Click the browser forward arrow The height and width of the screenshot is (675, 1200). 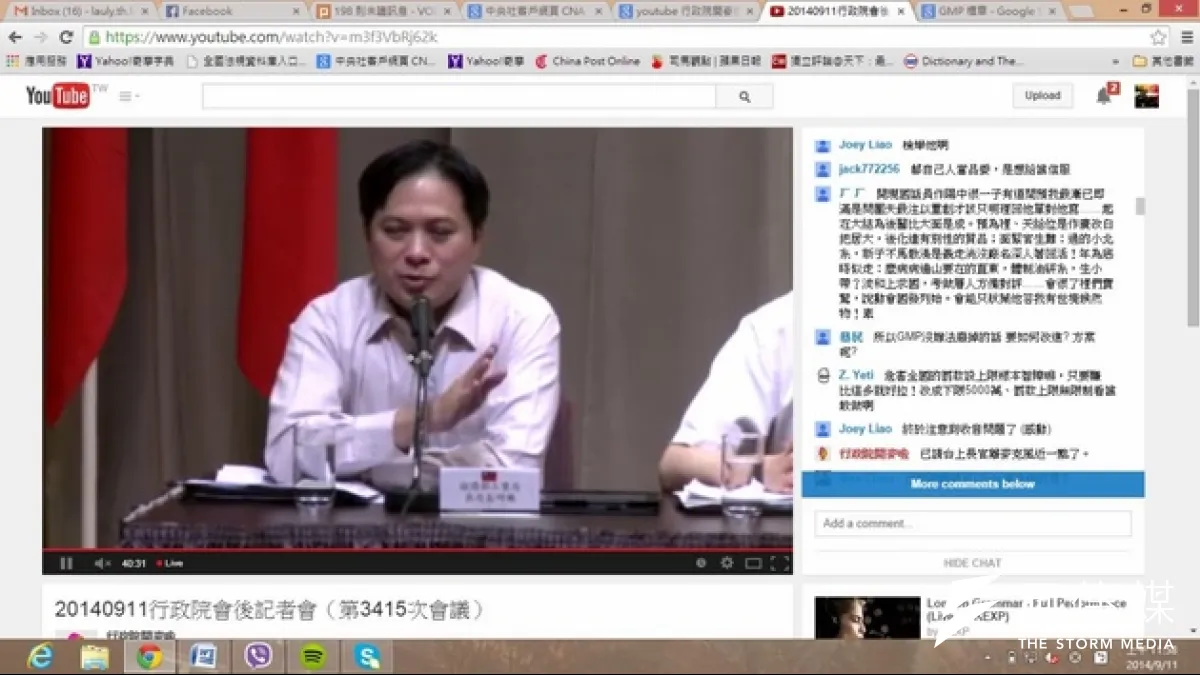click(x=41, y=37)
